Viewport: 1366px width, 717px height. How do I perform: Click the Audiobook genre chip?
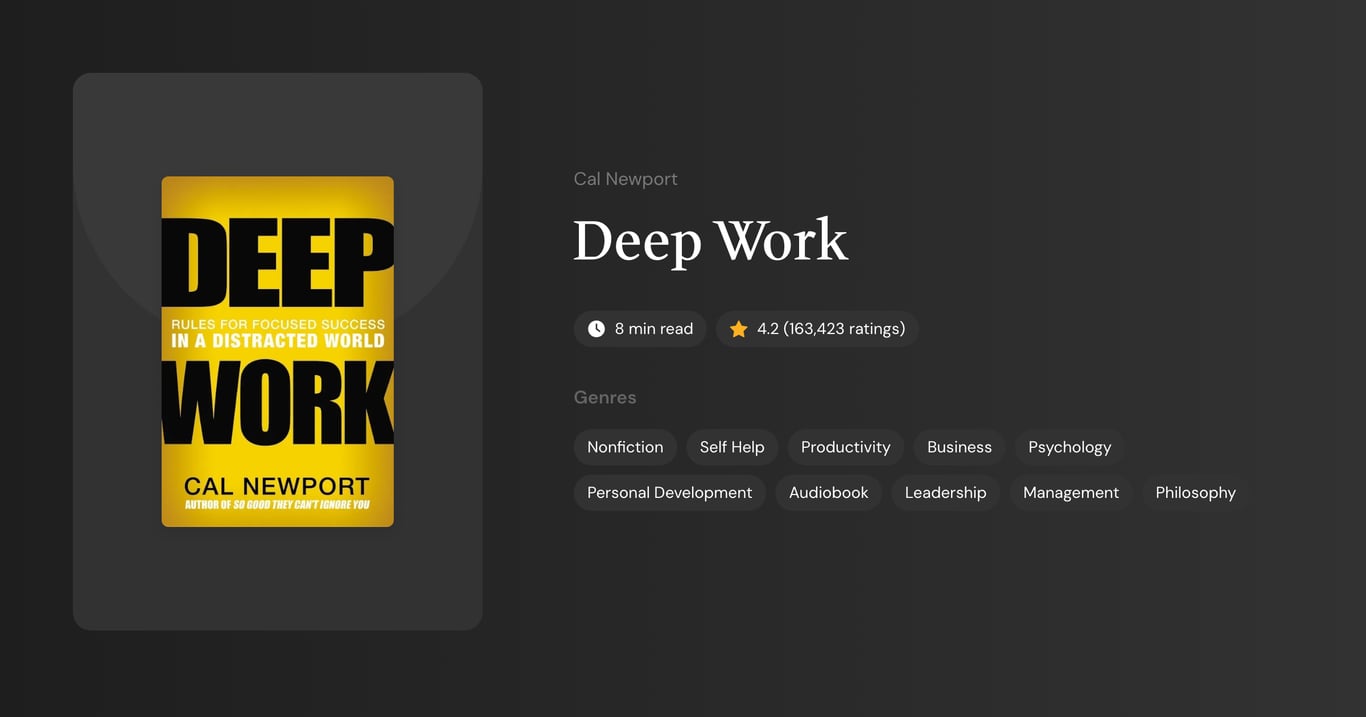tap(828, 492)
